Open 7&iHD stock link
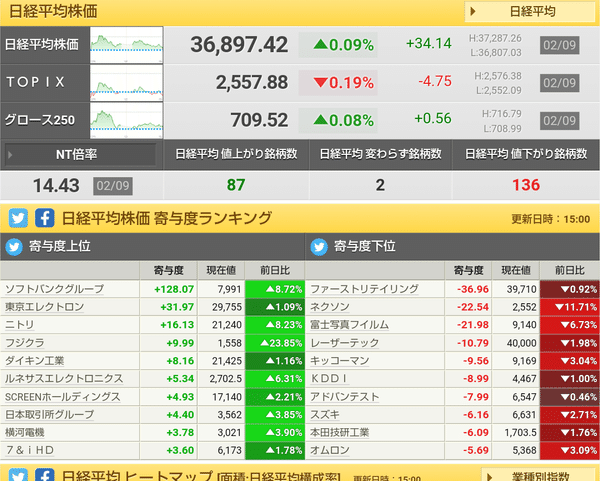Viewport: 600px width, 481px height. 30,450
